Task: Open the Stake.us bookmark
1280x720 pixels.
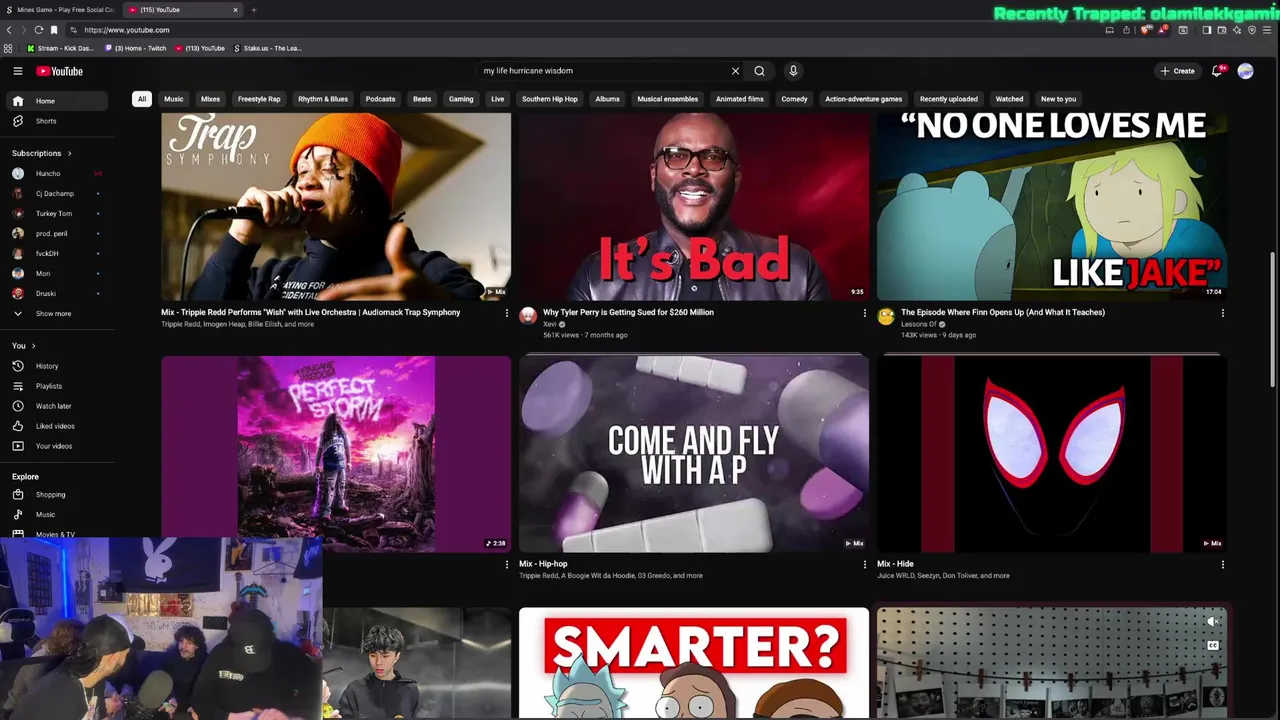Action: pos(267,48)
